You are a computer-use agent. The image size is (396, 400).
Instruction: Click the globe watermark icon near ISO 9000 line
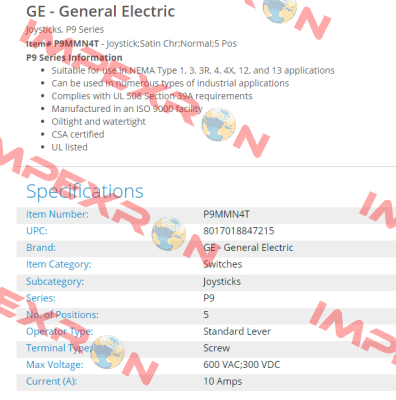(x=219, y=124)
